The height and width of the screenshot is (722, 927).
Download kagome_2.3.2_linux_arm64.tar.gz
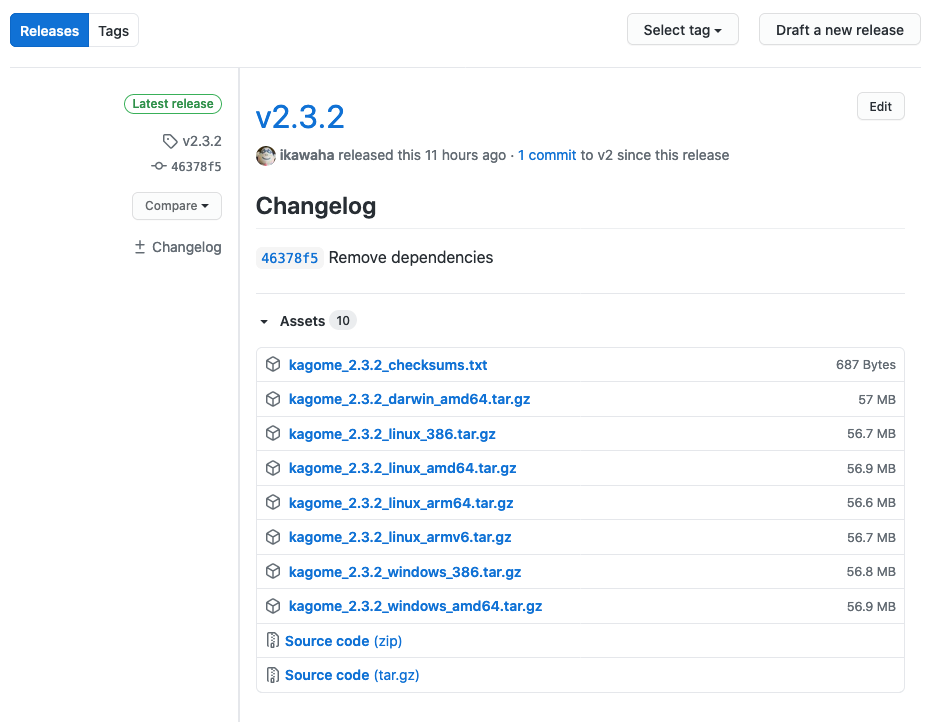[401, 503]
